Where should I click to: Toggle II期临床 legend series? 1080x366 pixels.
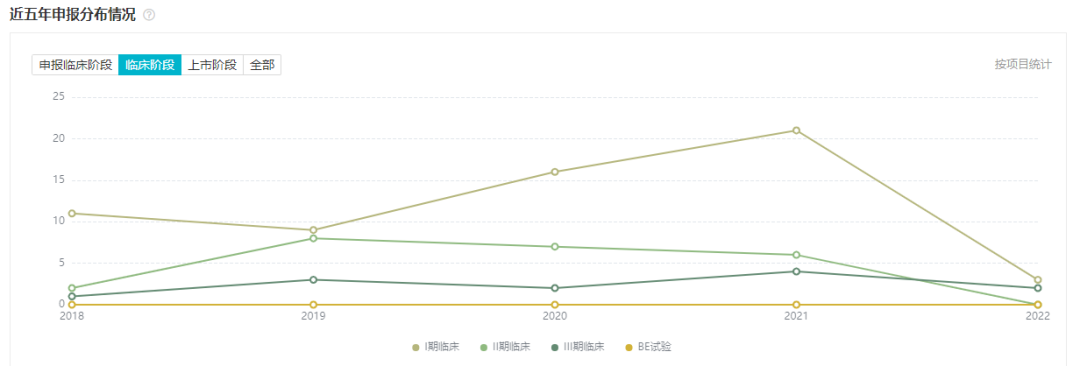[508, 347]
